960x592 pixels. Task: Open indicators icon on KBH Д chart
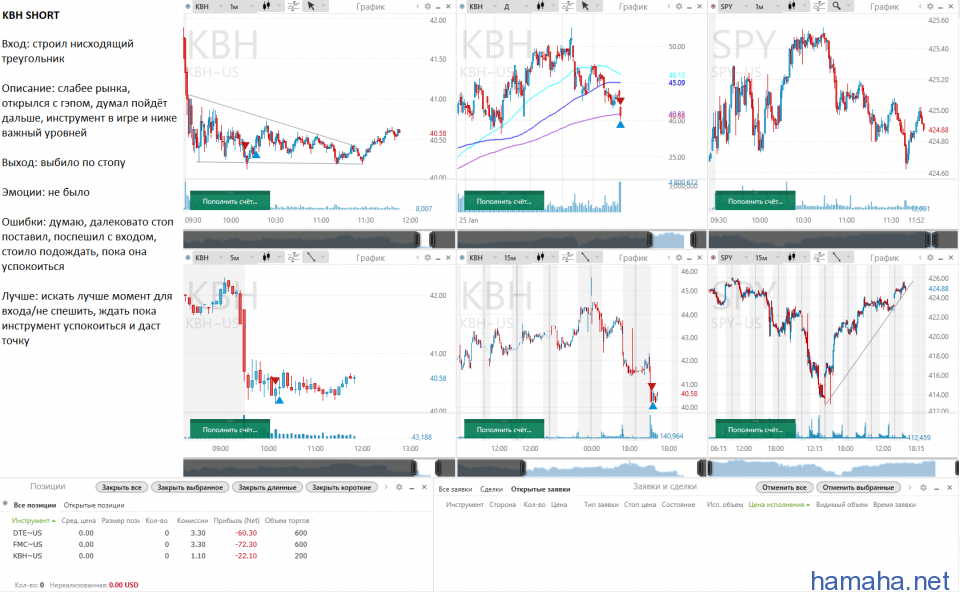click(568, 6)
